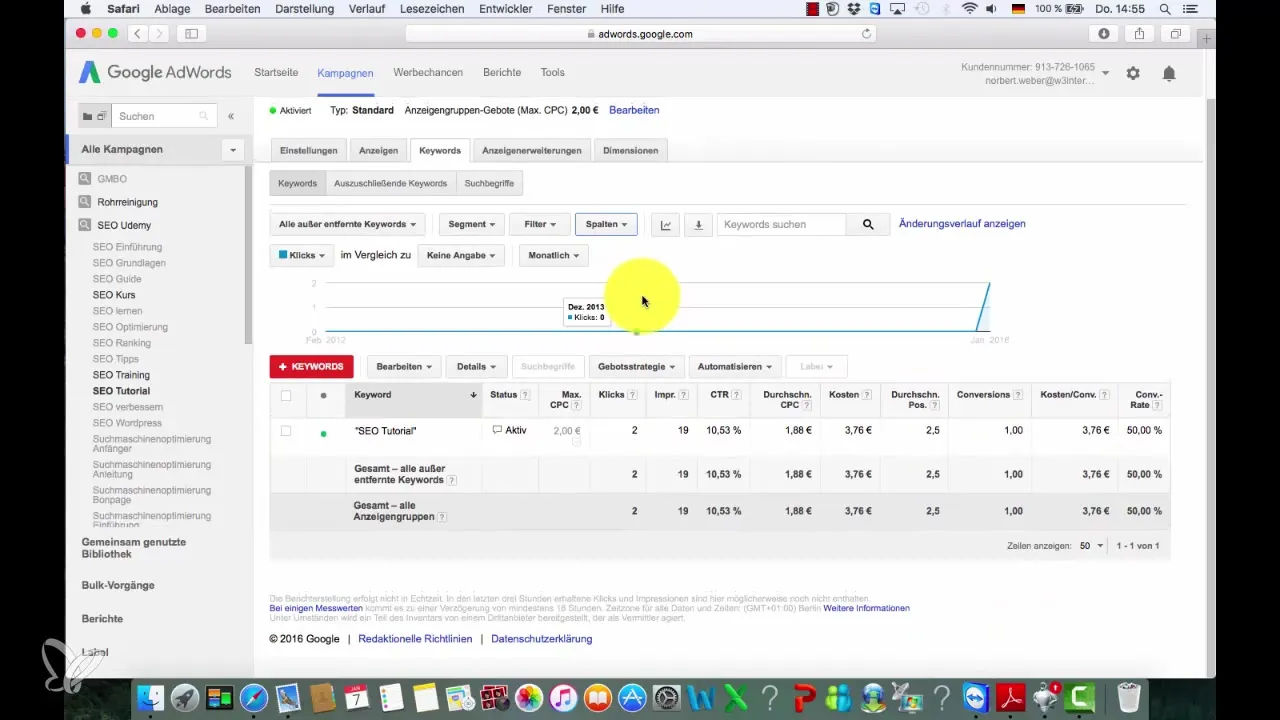Screen dimensions: 1280x720
Task: Toggle Safari sidebar button
Action: 191,33
